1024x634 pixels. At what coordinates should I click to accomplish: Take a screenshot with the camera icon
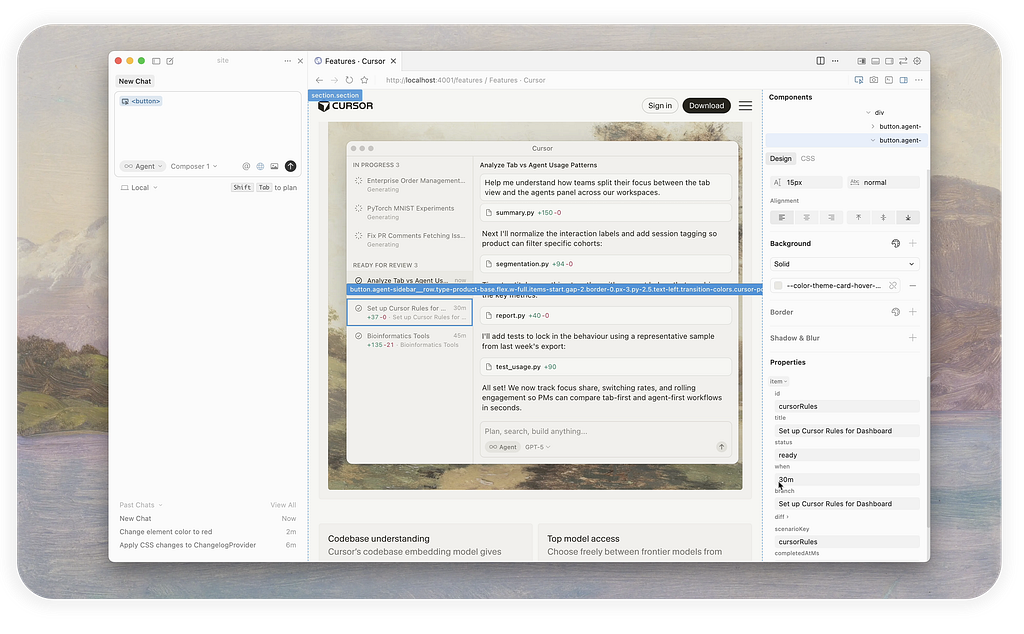click(874, 80)
